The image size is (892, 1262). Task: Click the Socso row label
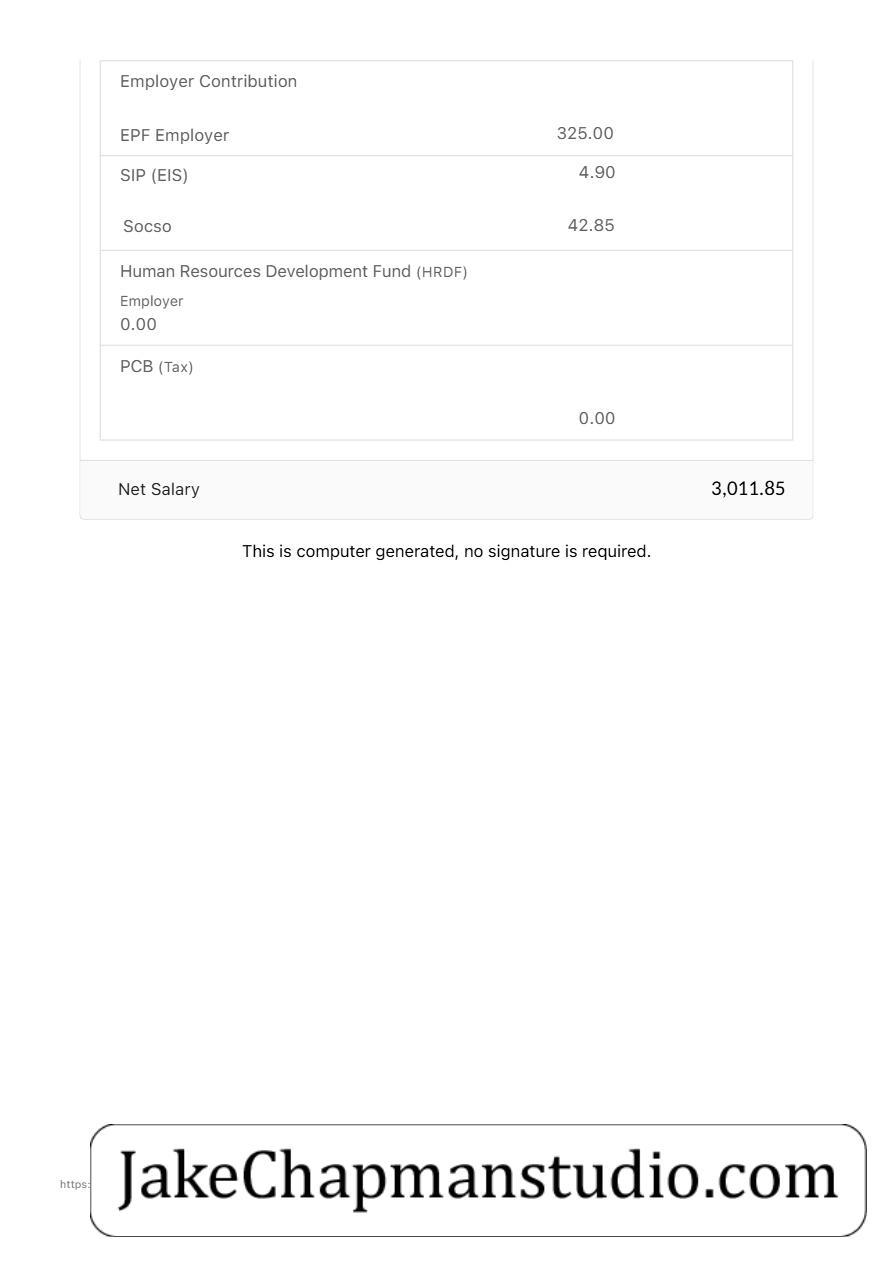tap(147, 226)
